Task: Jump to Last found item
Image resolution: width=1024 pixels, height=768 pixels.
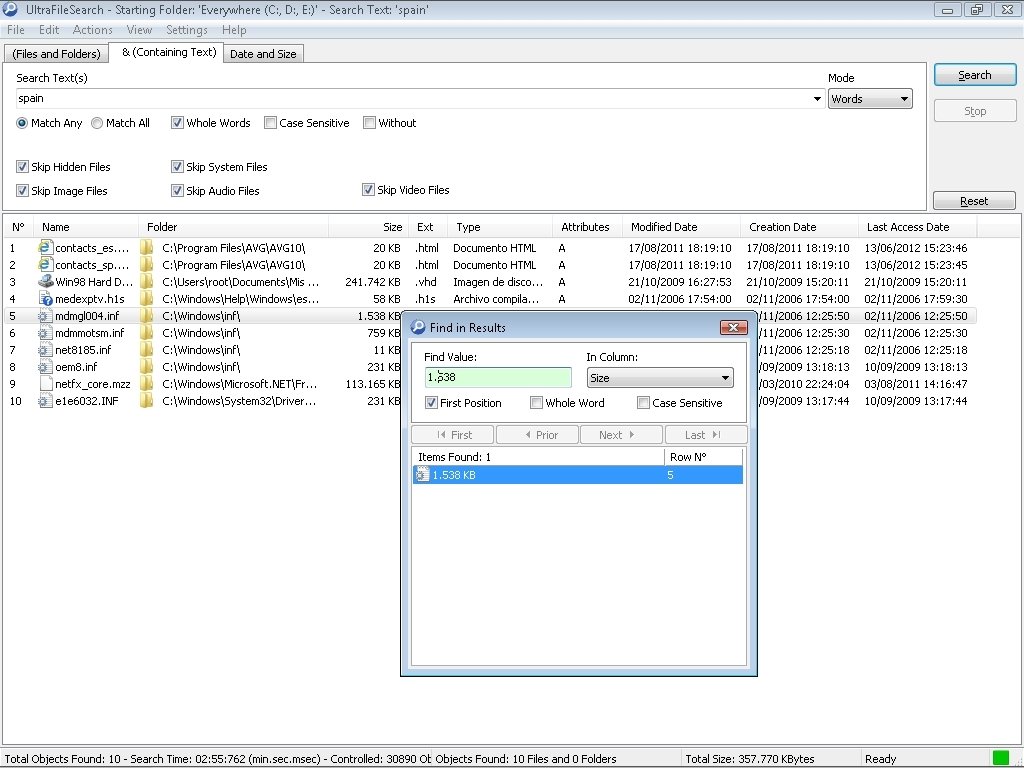Action: [706, 435]
